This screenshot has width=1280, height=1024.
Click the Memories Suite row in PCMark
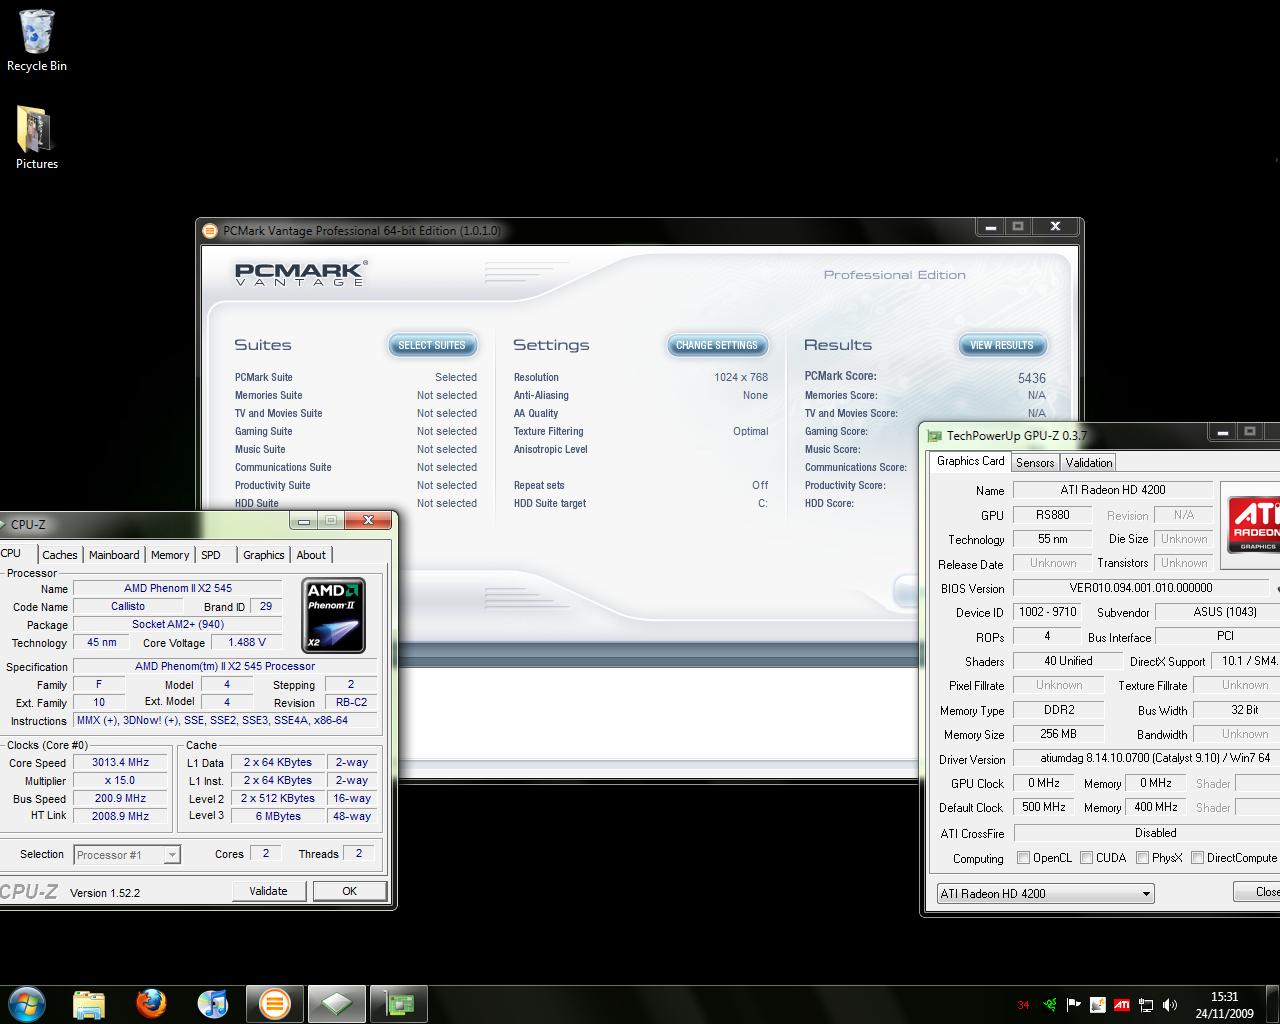pos(356,395)
